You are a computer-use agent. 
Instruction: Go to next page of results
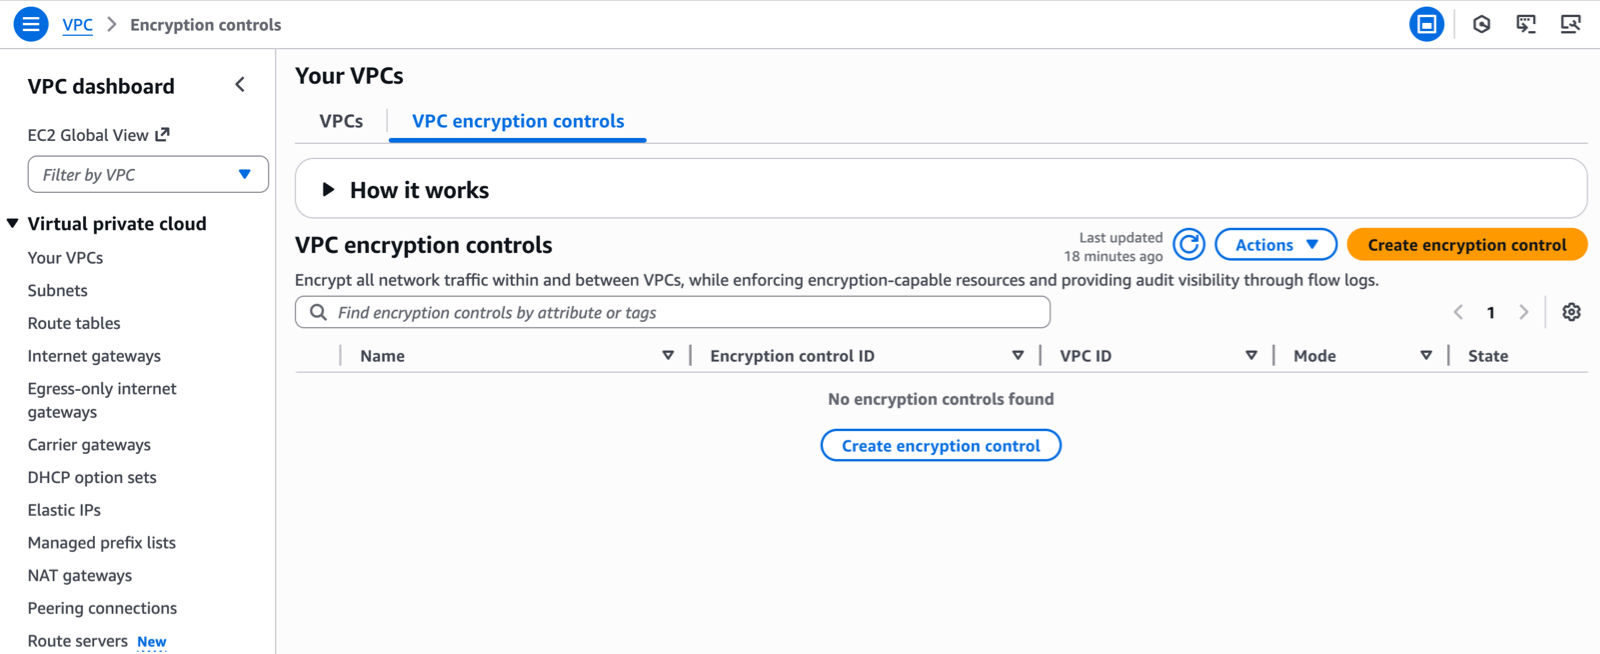point(1523,312)
